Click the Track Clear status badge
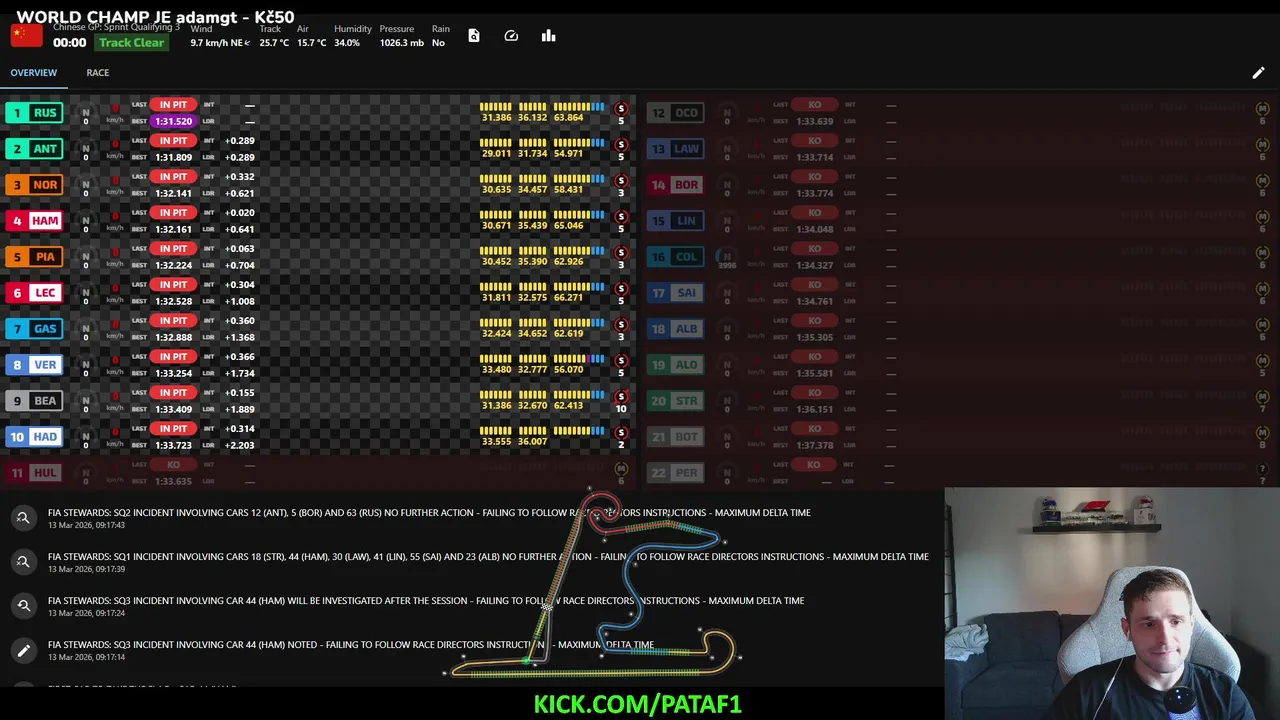This screenshot has height=720, width=1280. pos(131,43)
